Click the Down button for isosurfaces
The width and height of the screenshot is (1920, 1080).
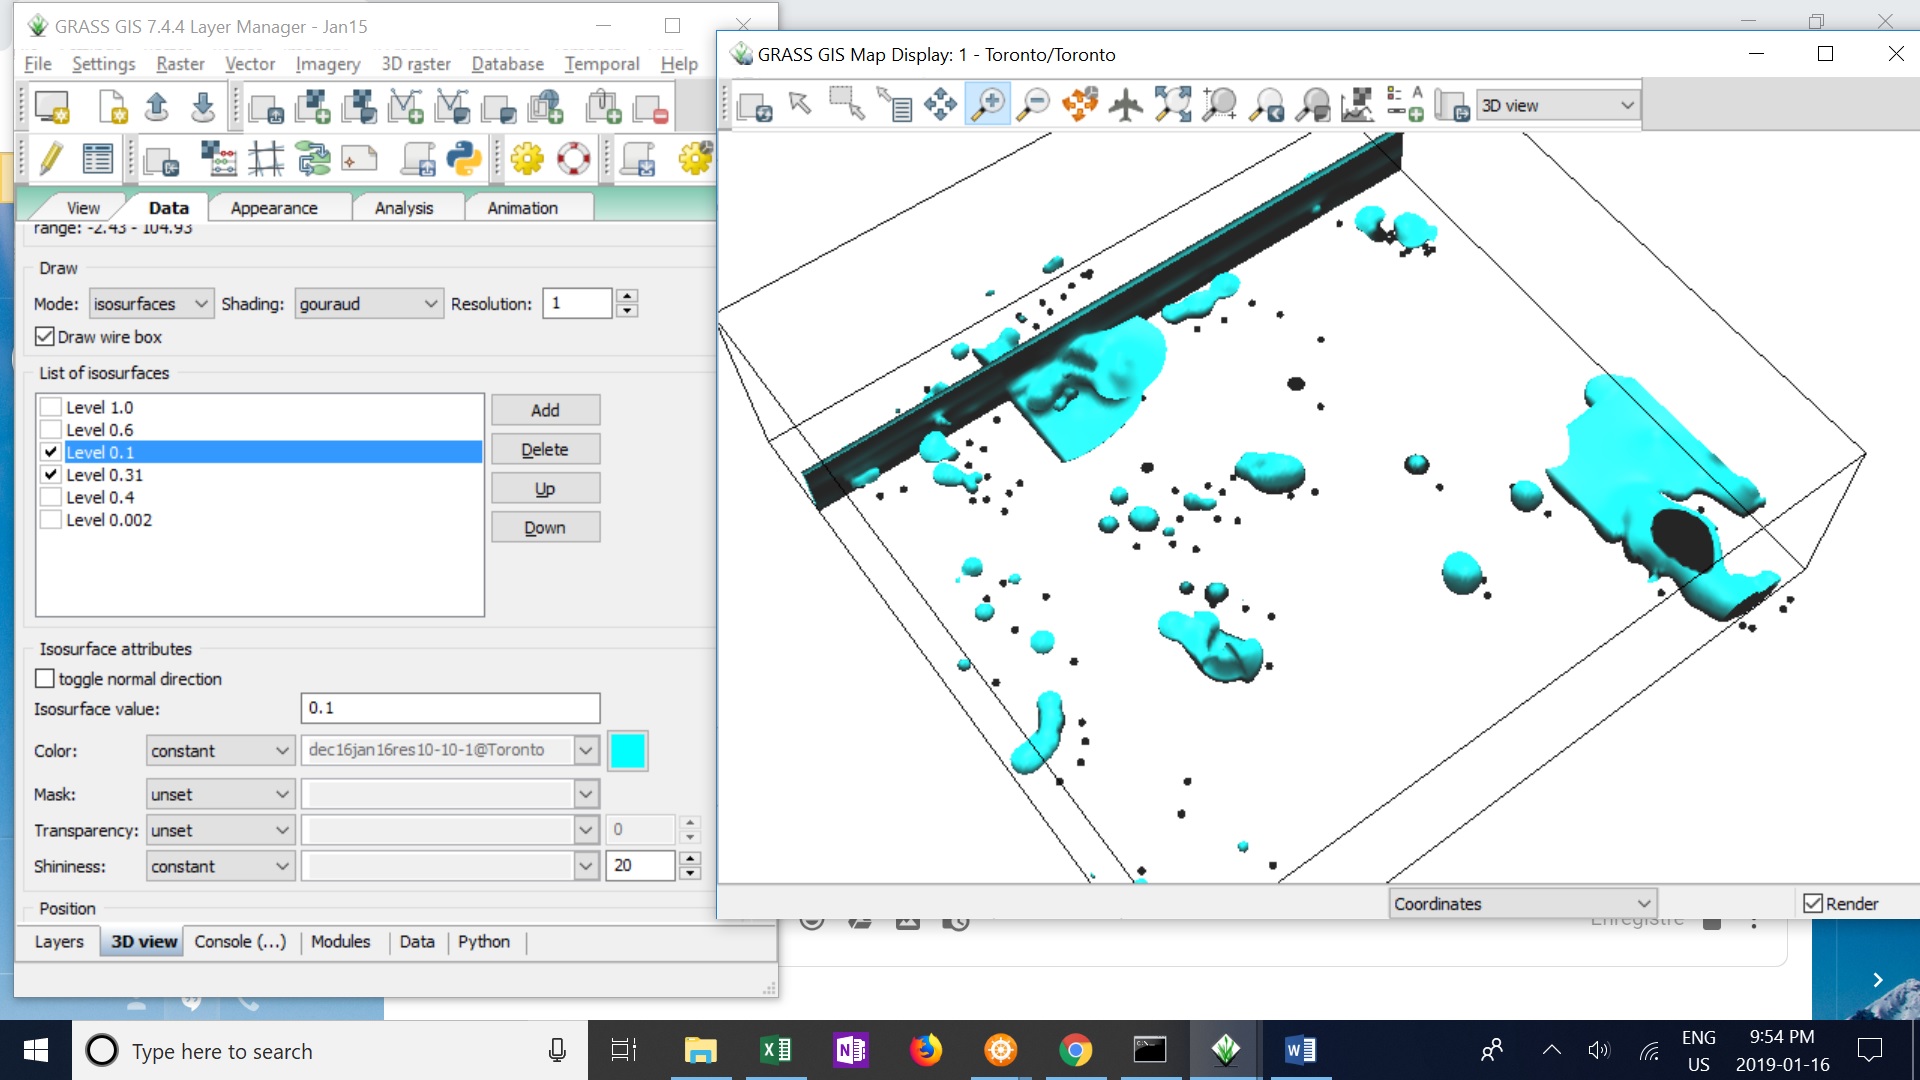pyautogui.click(x=545, y=528)
